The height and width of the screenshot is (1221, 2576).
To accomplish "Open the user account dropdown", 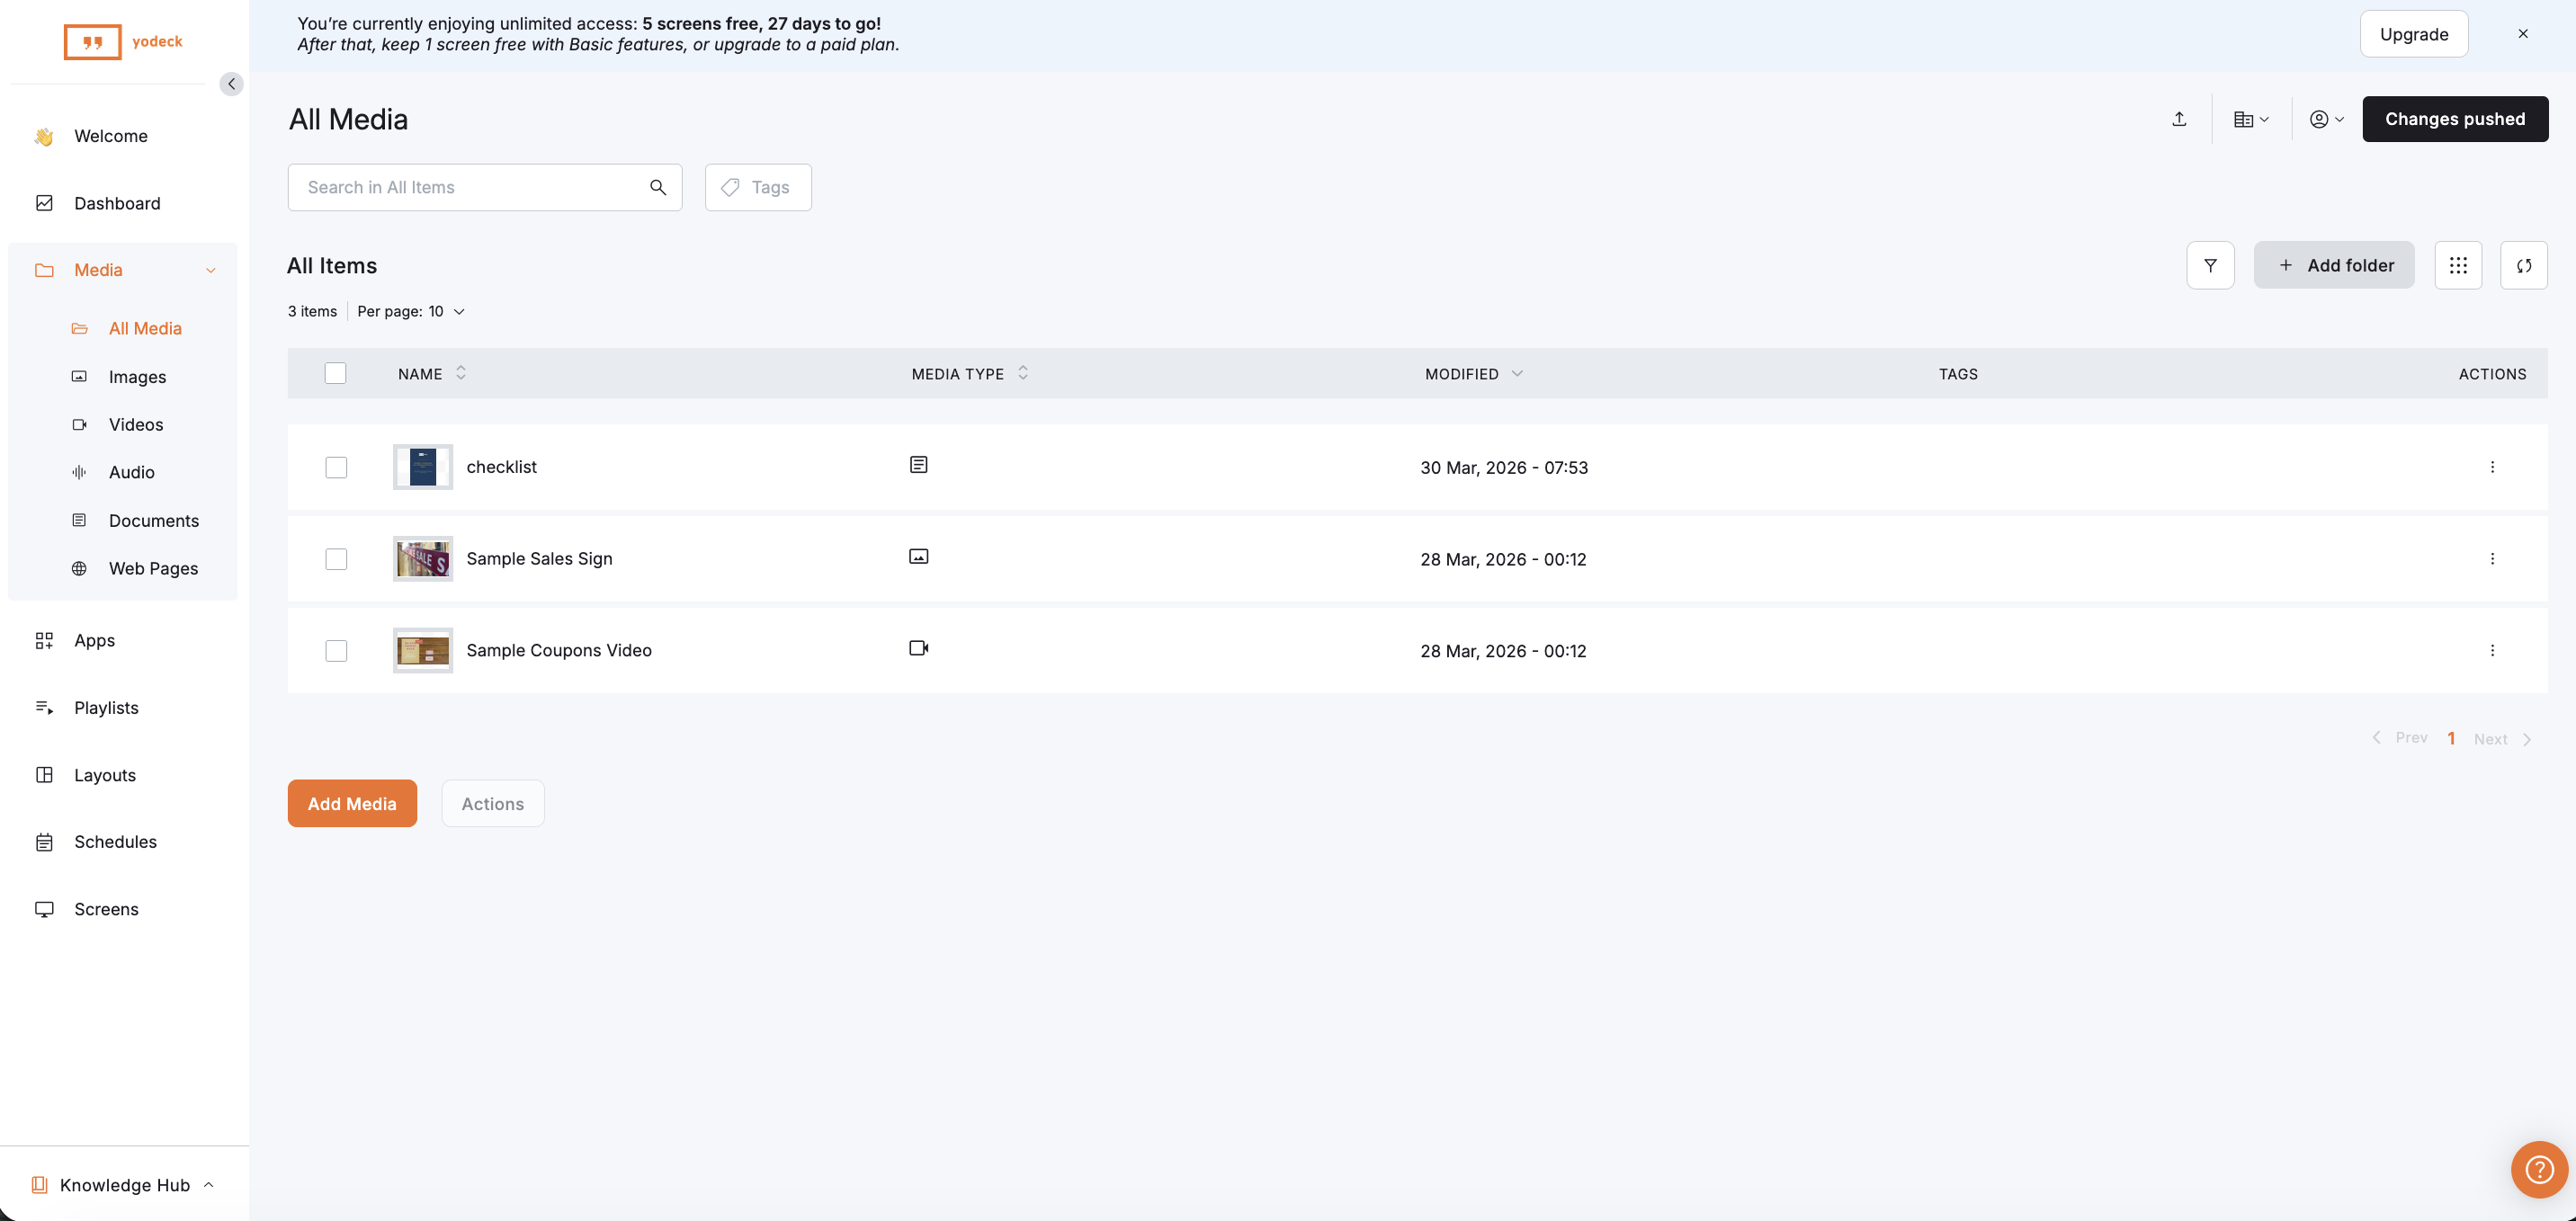I will click(x=2326, y=119).
